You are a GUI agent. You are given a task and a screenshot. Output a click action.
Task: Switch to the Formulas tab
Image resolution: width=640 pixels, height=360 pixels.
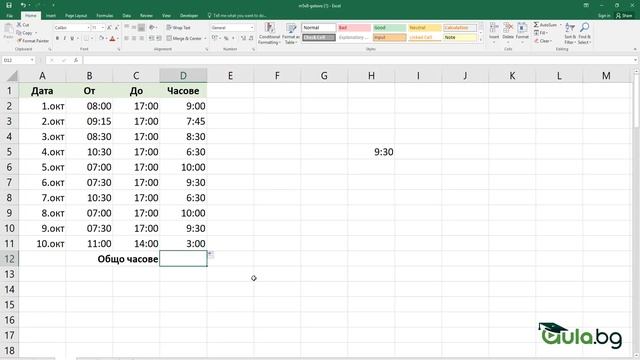click(x=104, y=16)
